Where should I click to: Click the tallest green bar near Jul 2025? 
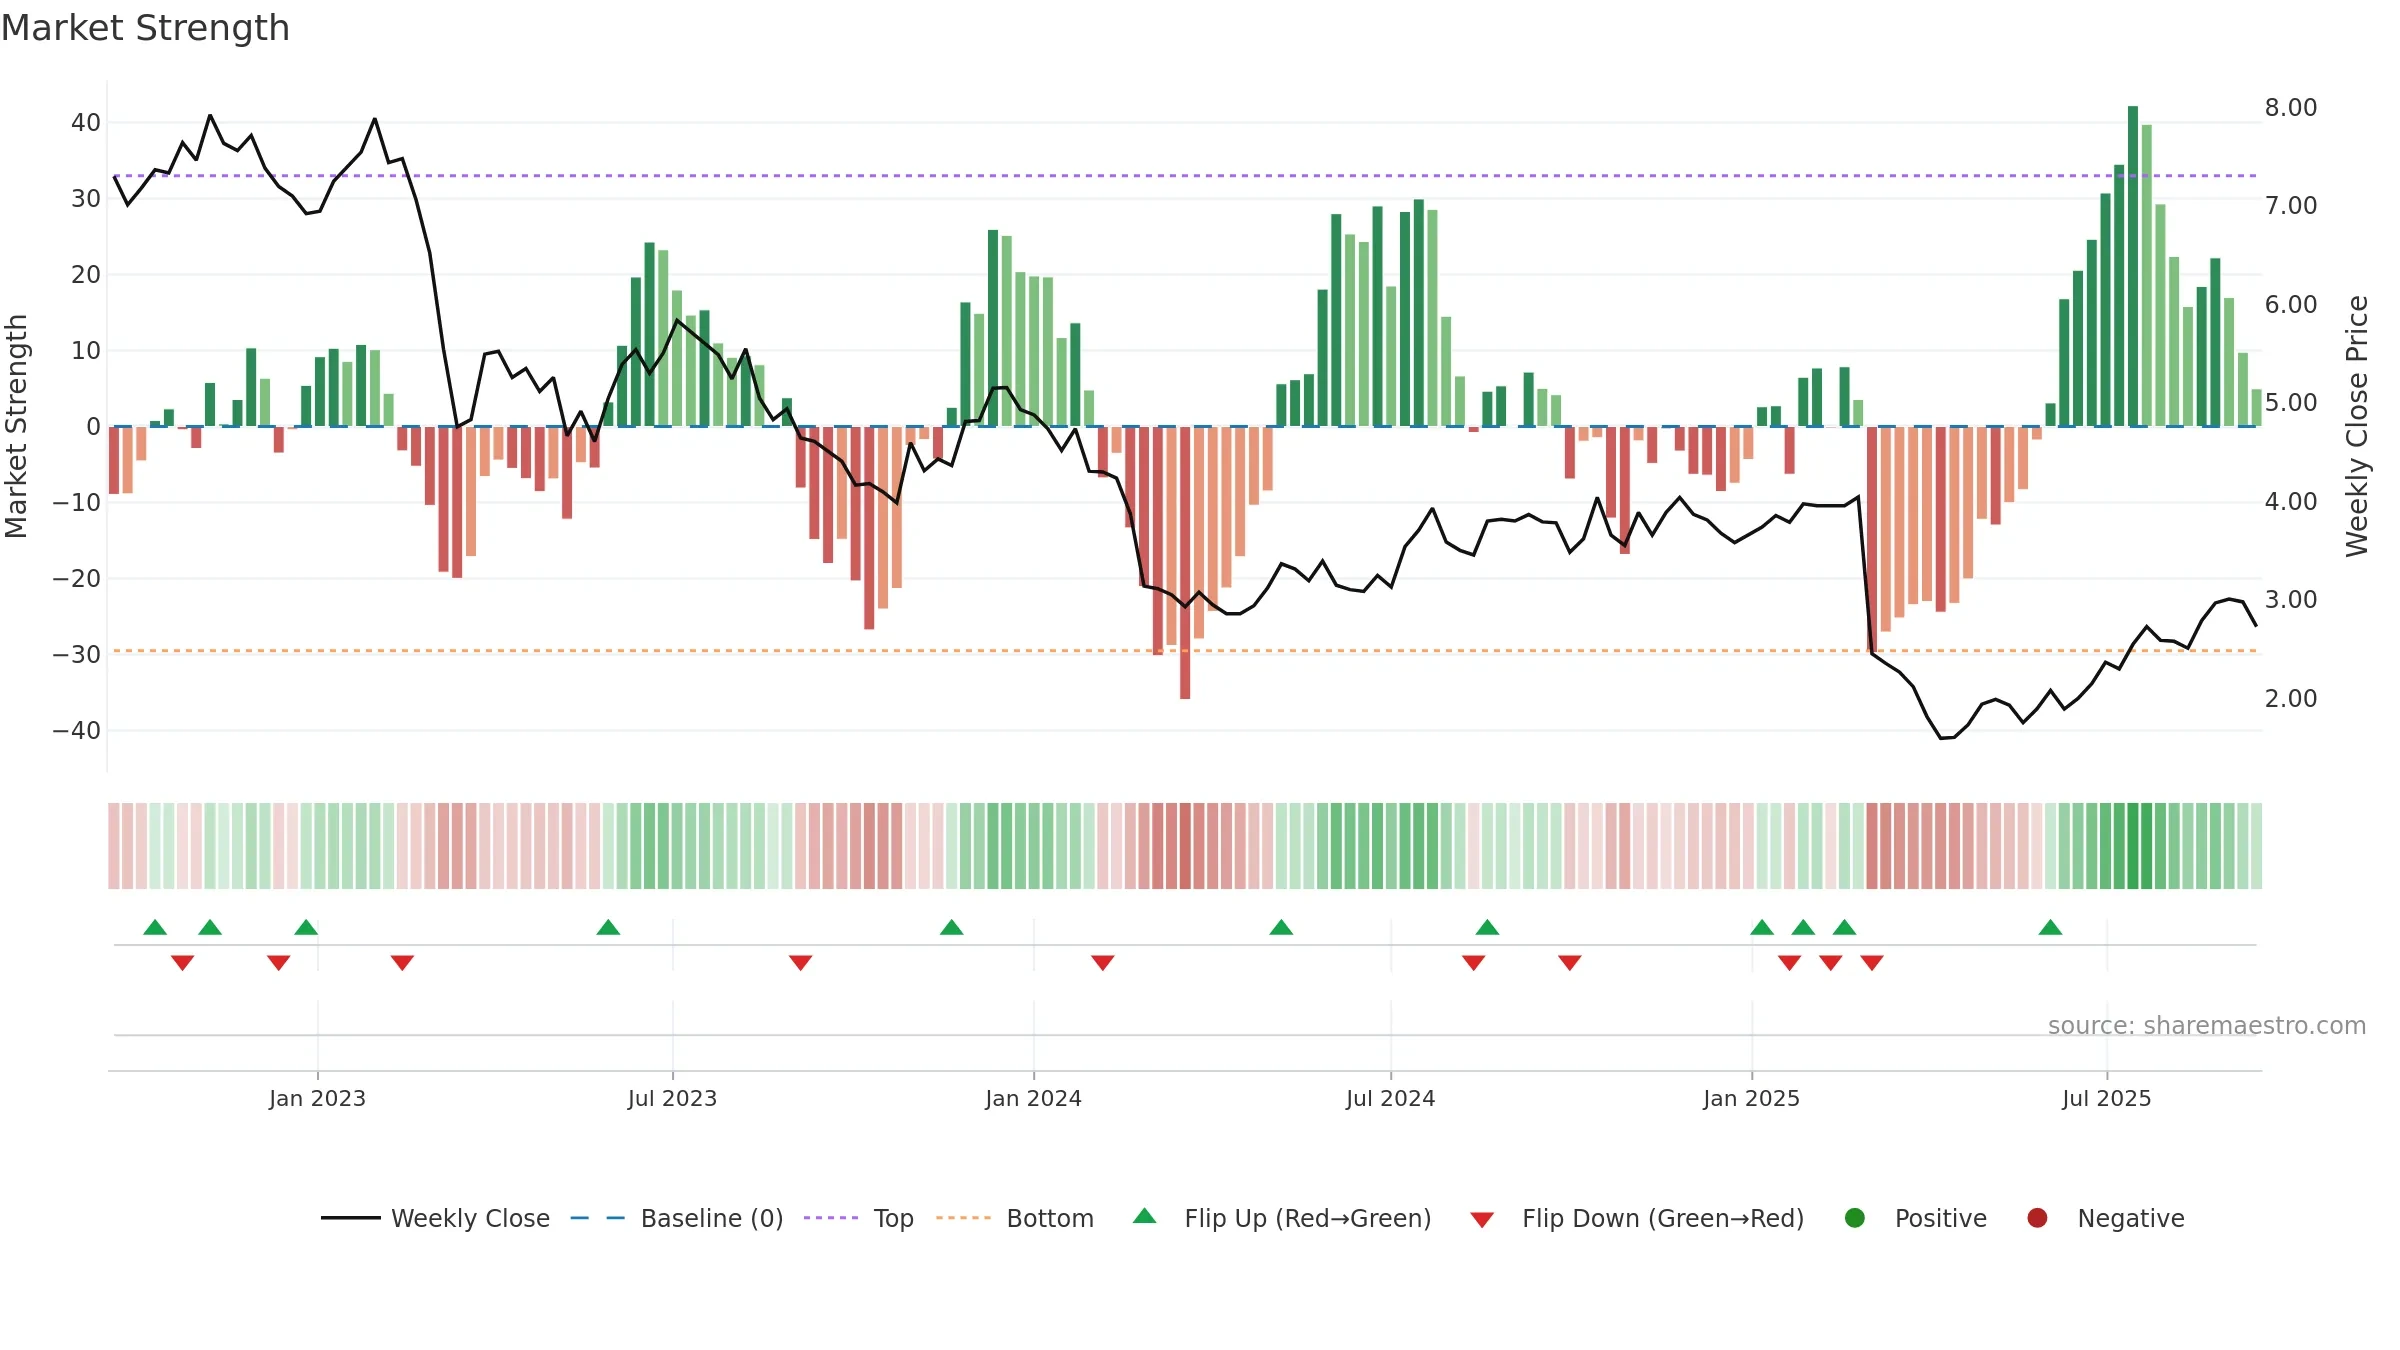click(2133, 266)
